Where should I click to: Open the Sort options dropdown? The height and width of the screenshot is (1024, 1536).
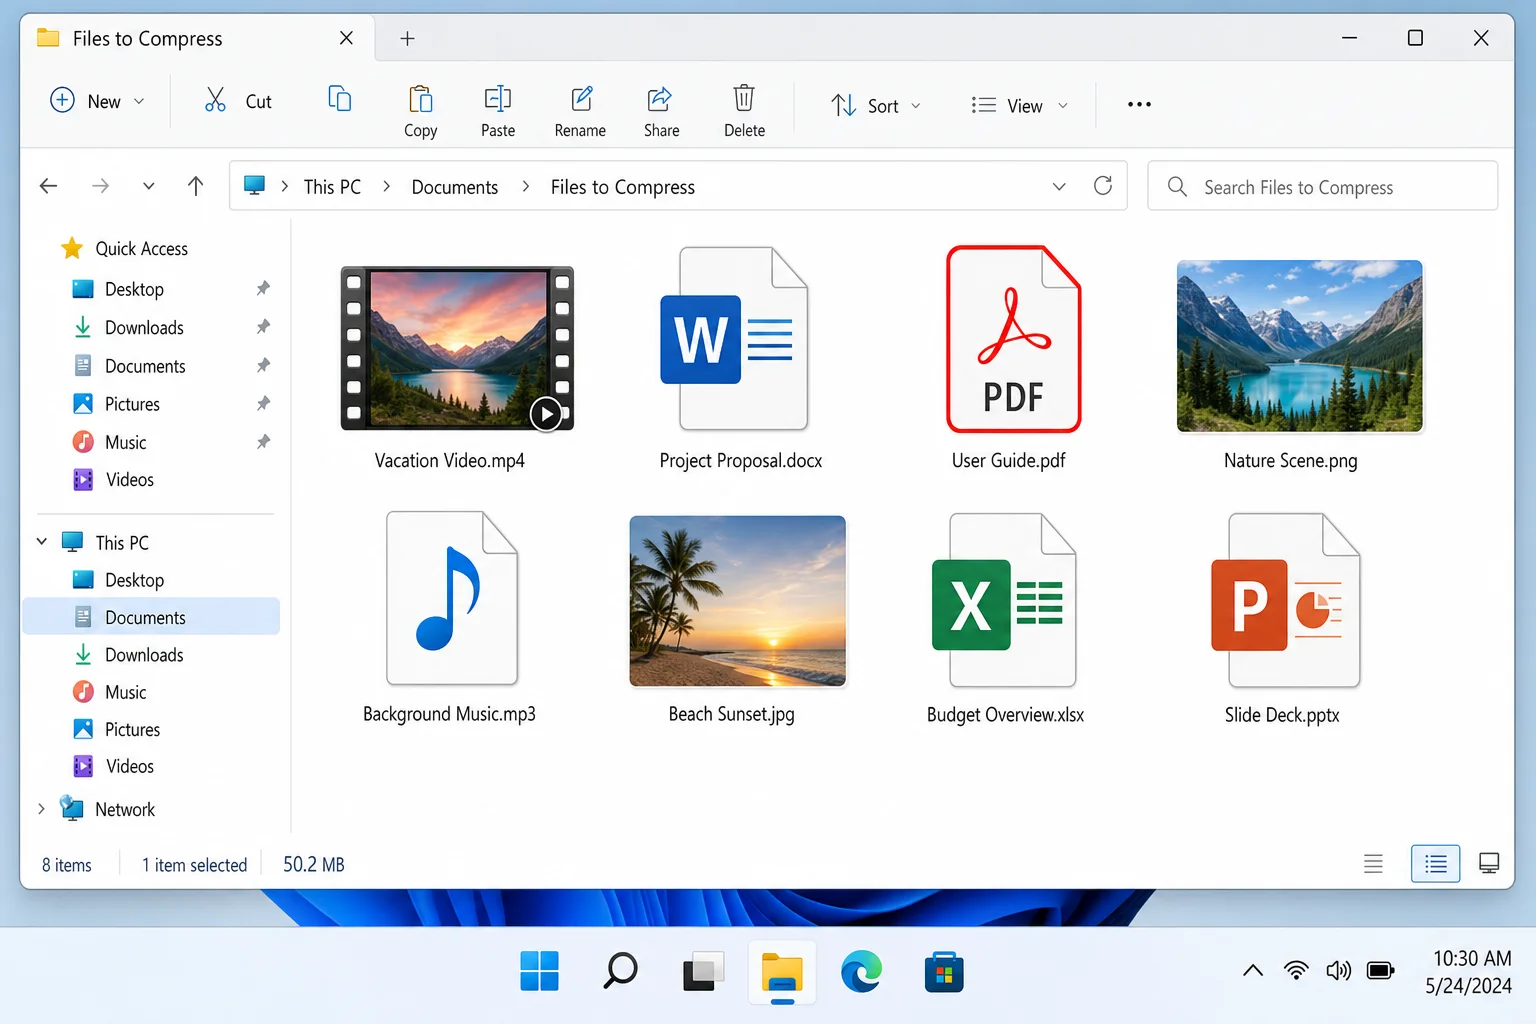[x=876, y=105]
